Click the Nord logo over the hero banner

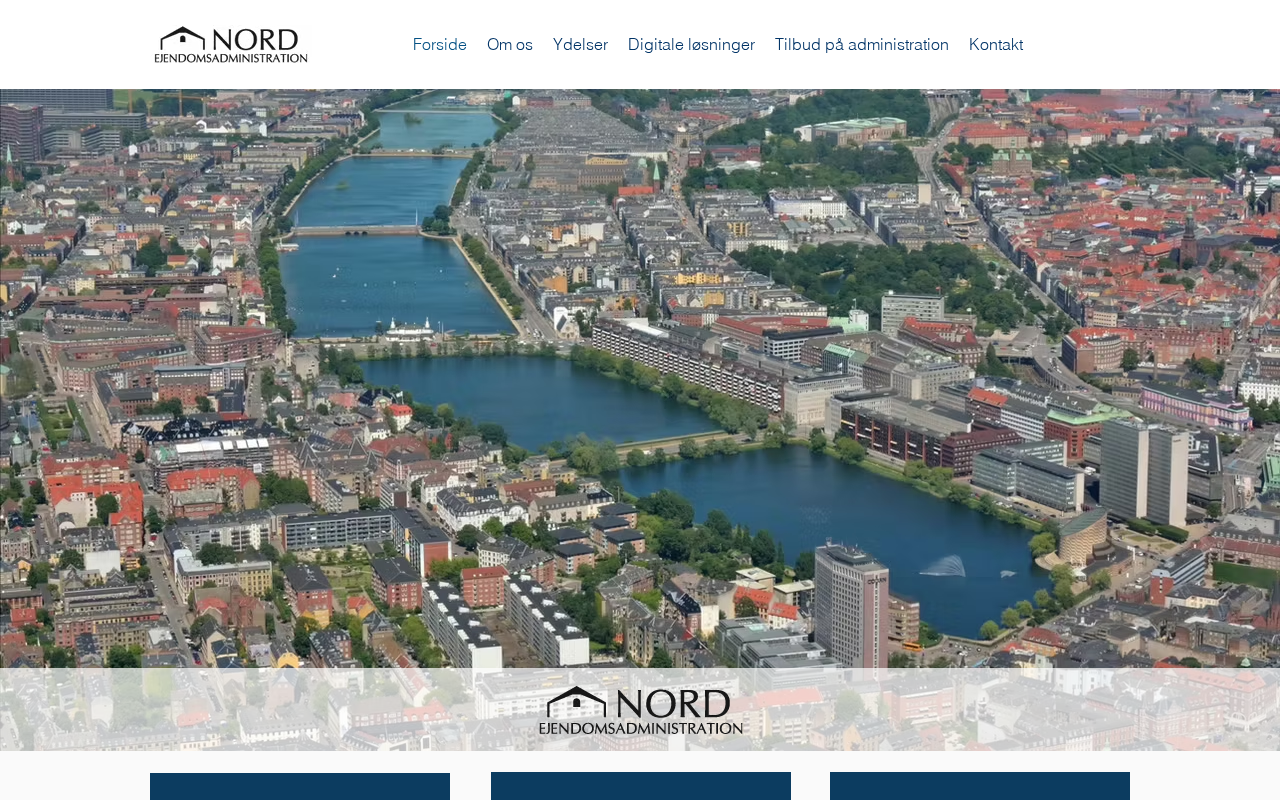641,710
